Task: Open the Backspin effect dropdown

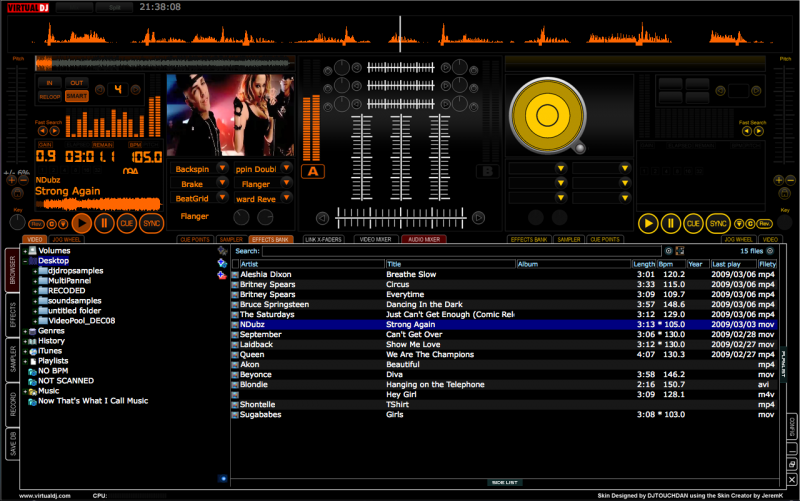Action: click(222, 168)
